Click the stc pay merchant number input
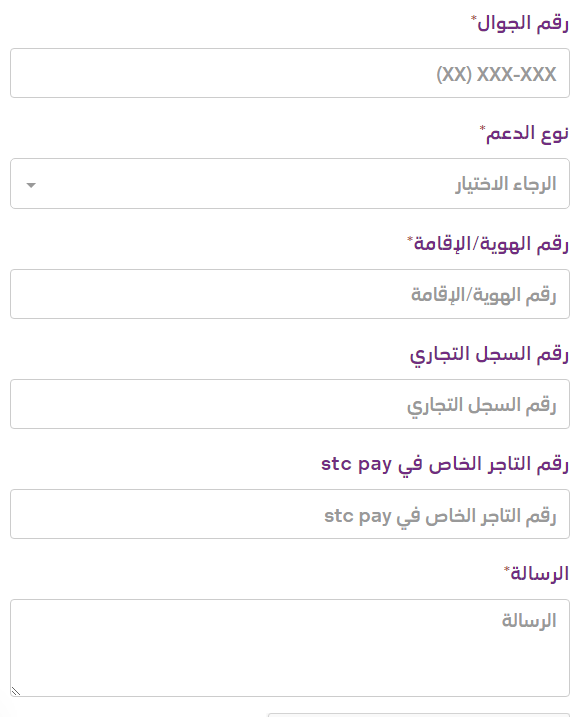Screen dimensions: 586x717 [x=290, y=514]
